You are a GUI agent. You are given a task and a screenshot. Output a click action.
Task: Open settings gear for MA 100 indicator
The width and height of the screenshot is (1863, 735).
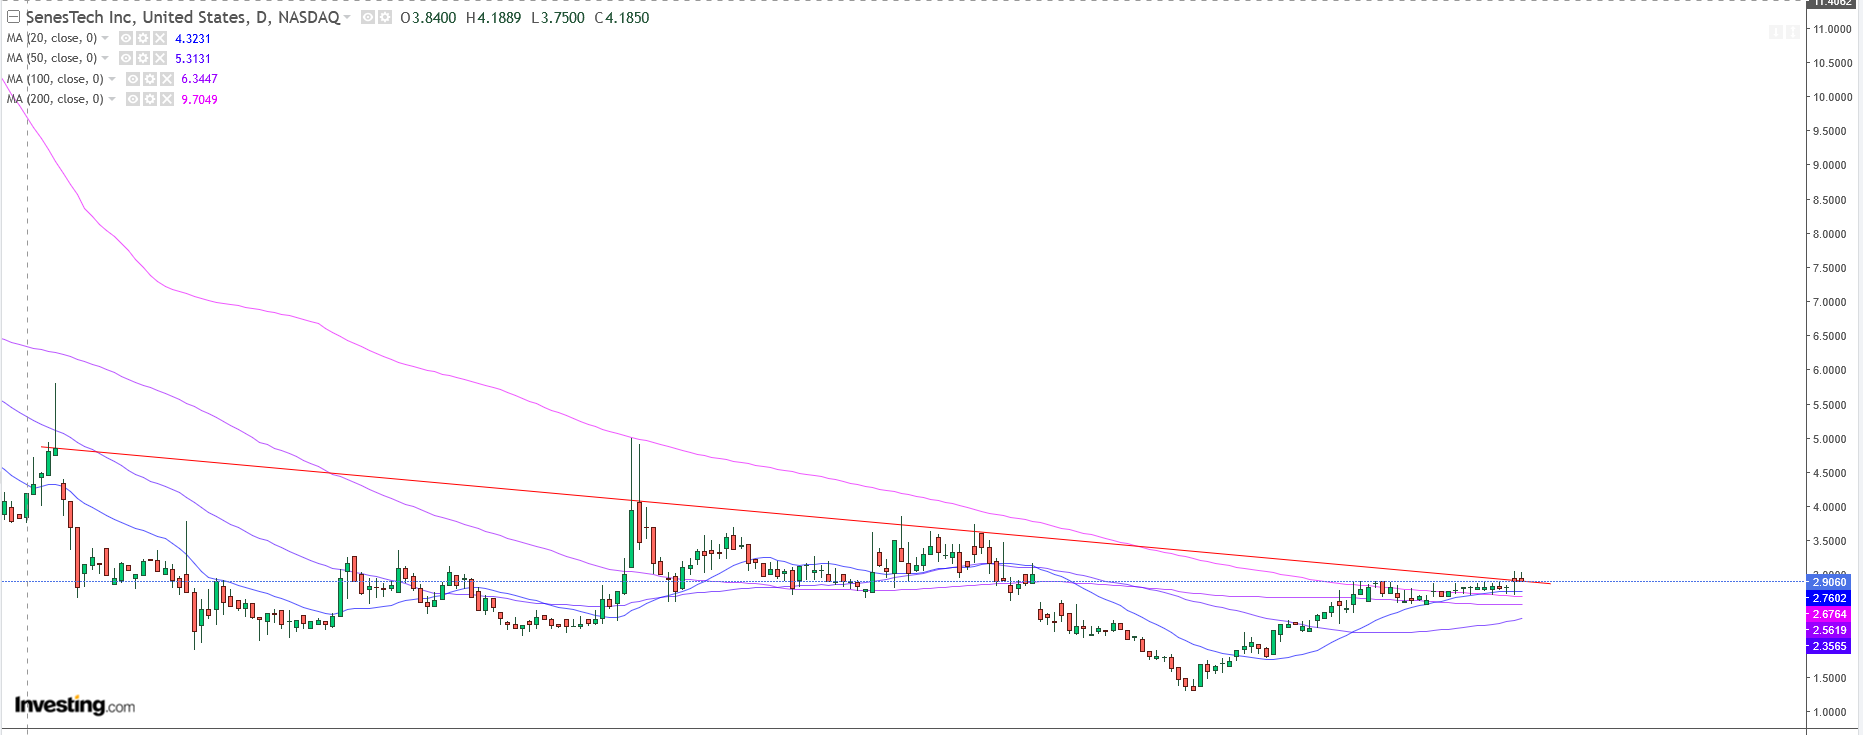(150, 79)
